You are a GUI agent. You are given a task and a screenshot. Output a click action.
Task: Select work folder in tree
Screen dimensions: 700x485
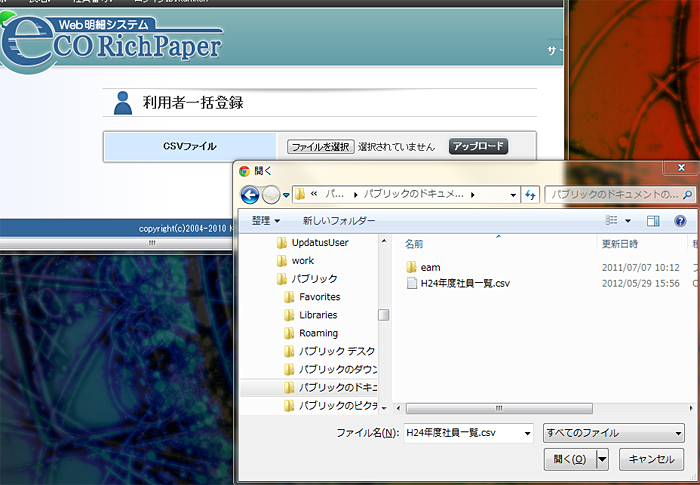[295, 260]
